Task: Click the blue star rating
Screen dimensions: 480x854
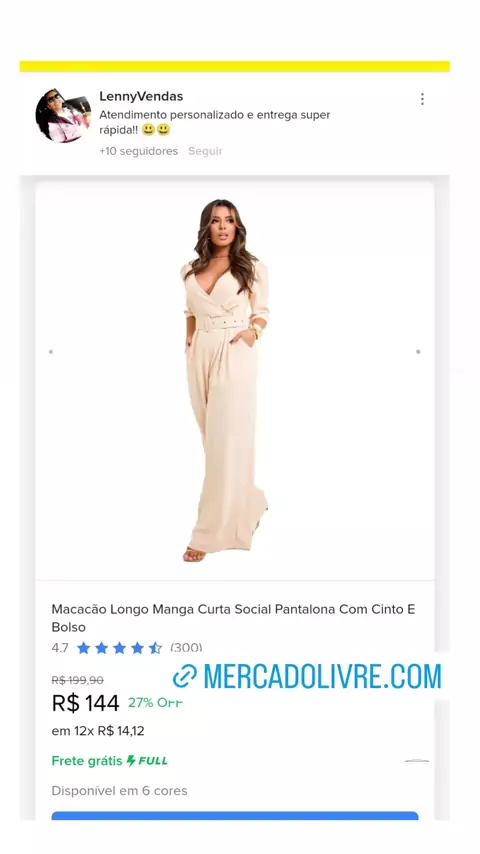Action: tap(119, 648)
